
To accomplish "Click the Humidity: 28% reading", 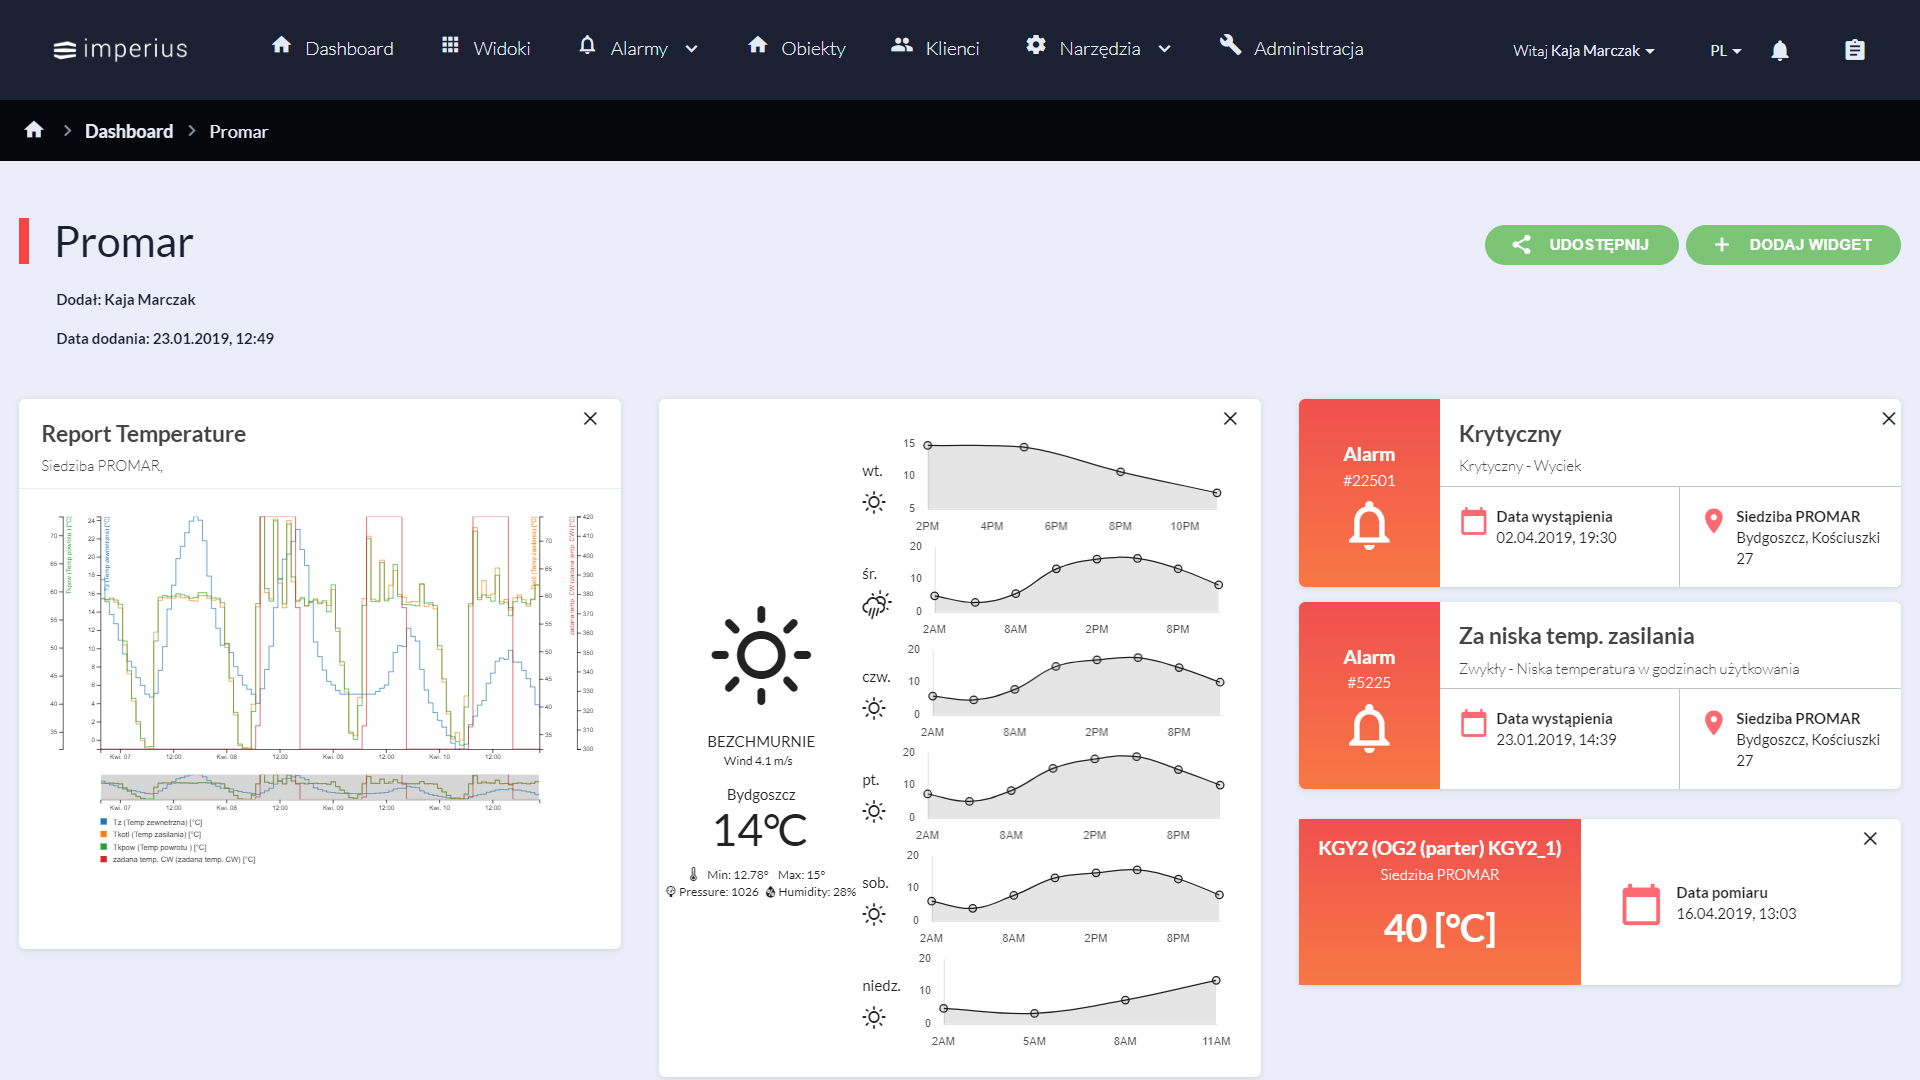I will pyautogui.click(x=810, y=892).
